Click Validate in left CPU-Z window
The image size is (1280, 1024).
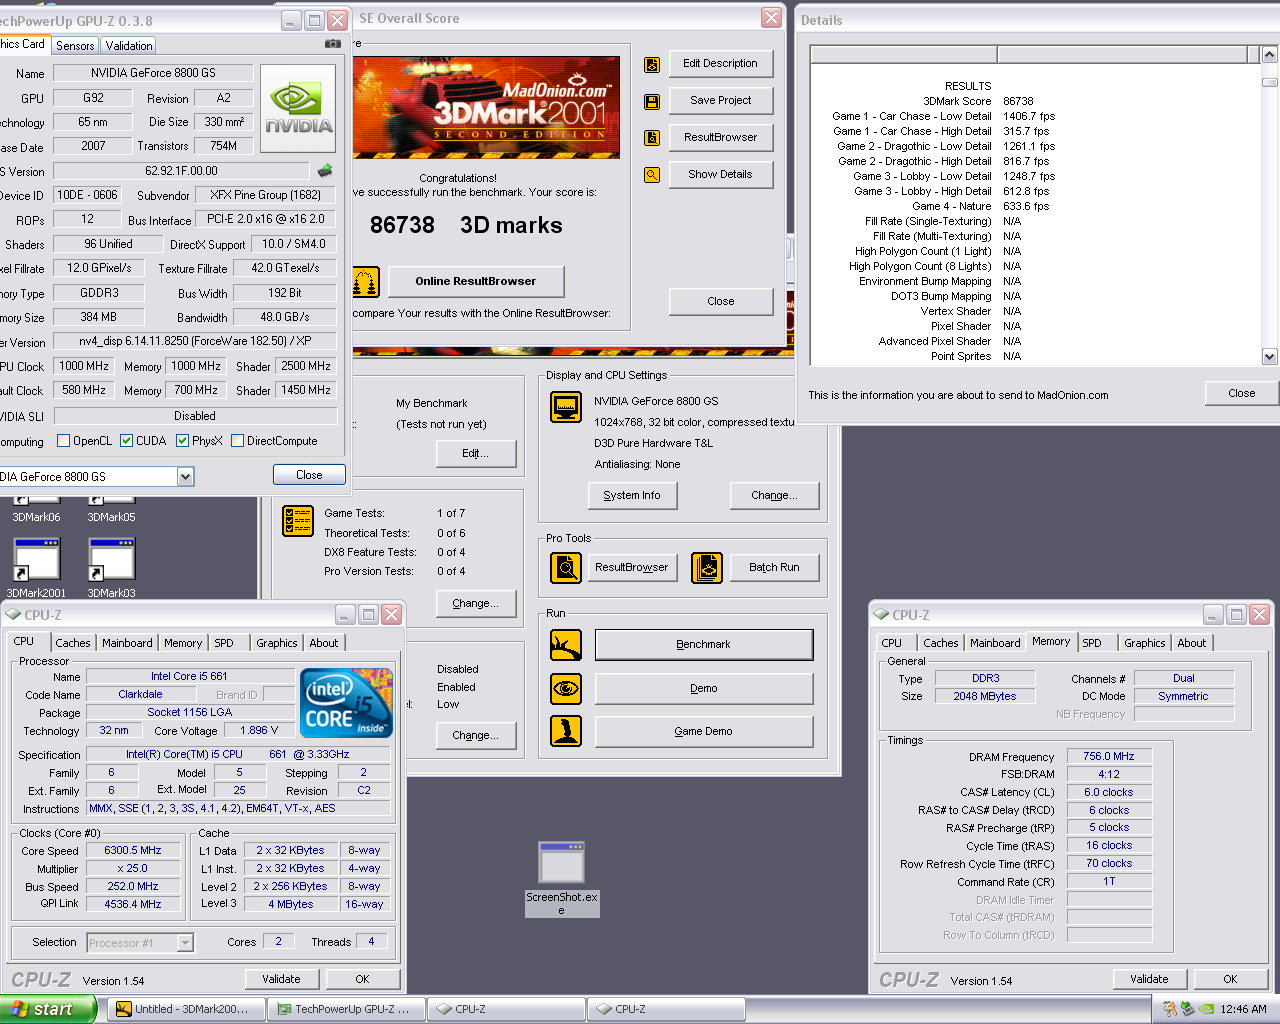(x=281, y=979)
